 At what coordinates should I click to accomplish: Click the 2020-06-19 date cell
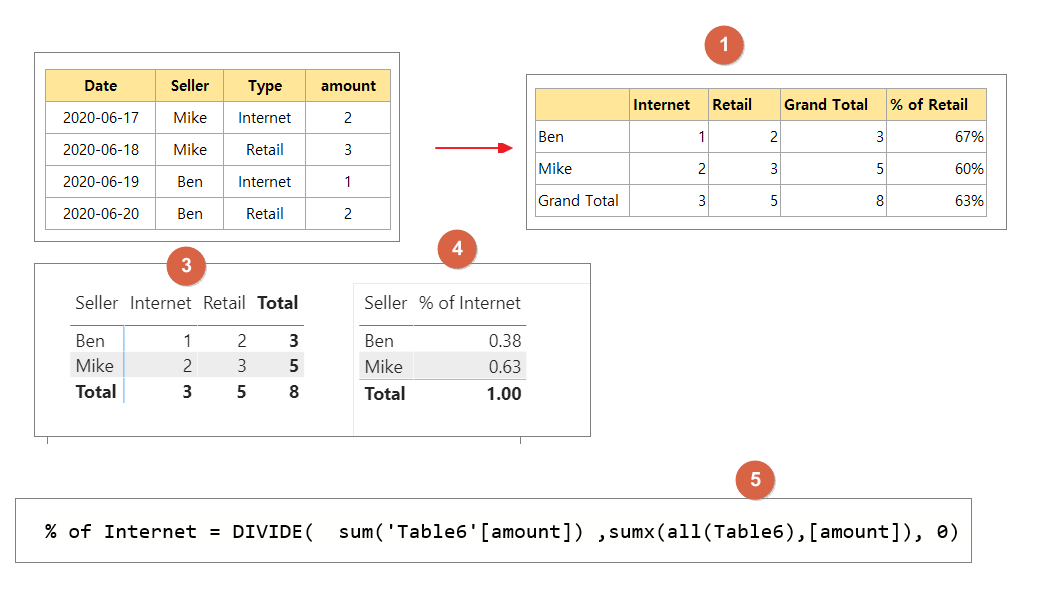point(100,182)
